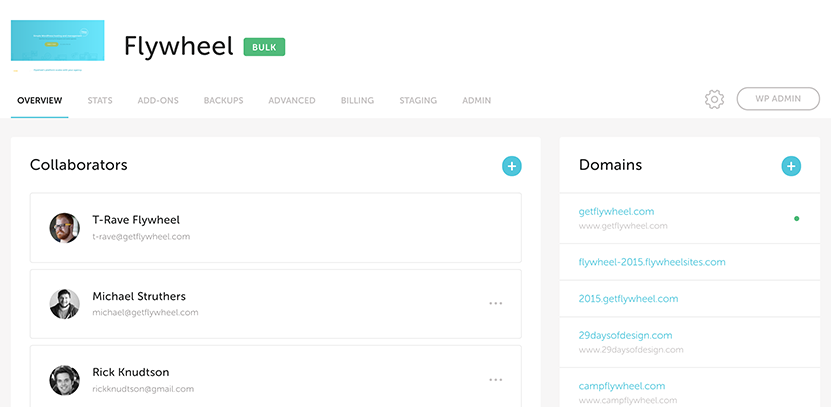Image resolution: width=831 pixels, height=407 pixels.
Task: Click email t-rave@getflywheel.com
Action: (x=141, y=237)
